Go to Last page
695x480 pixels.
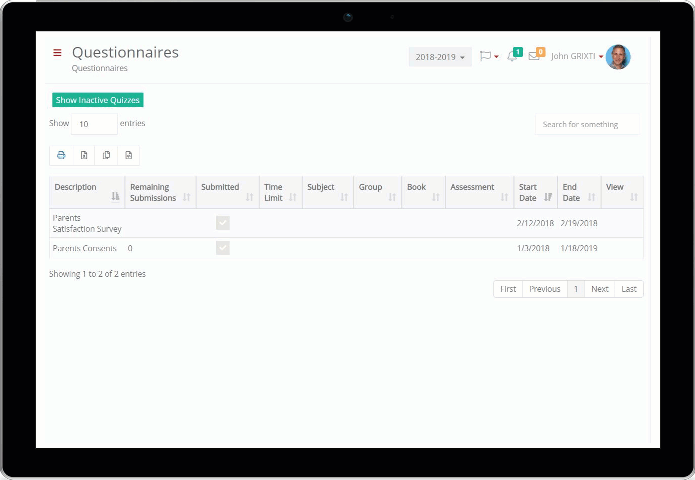pos(629,289)
